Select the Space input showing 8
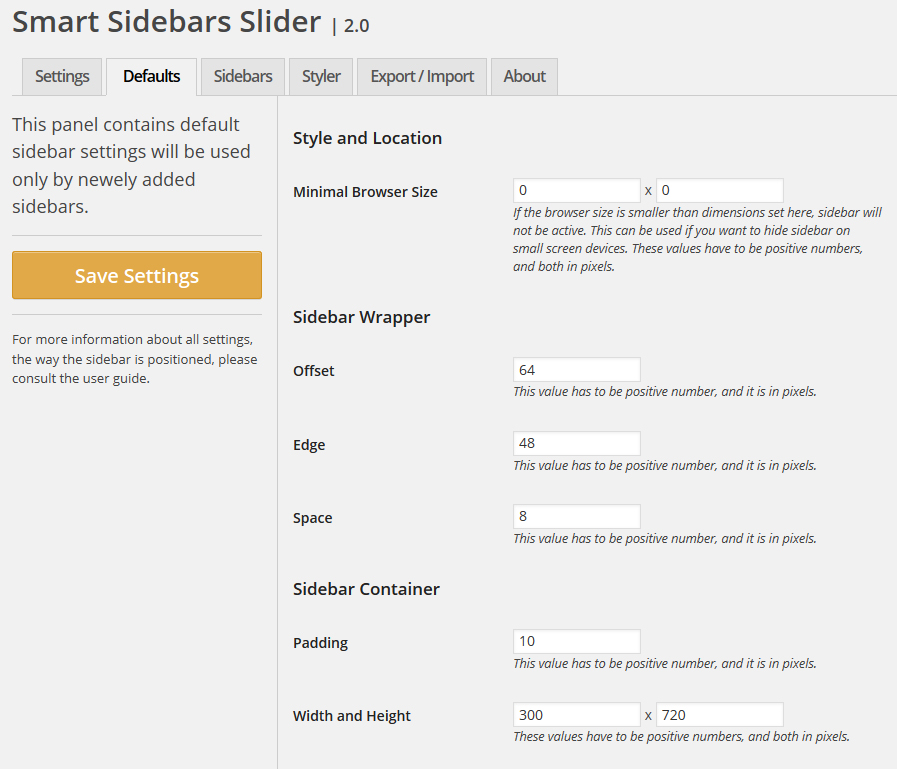 coord(576,516)
